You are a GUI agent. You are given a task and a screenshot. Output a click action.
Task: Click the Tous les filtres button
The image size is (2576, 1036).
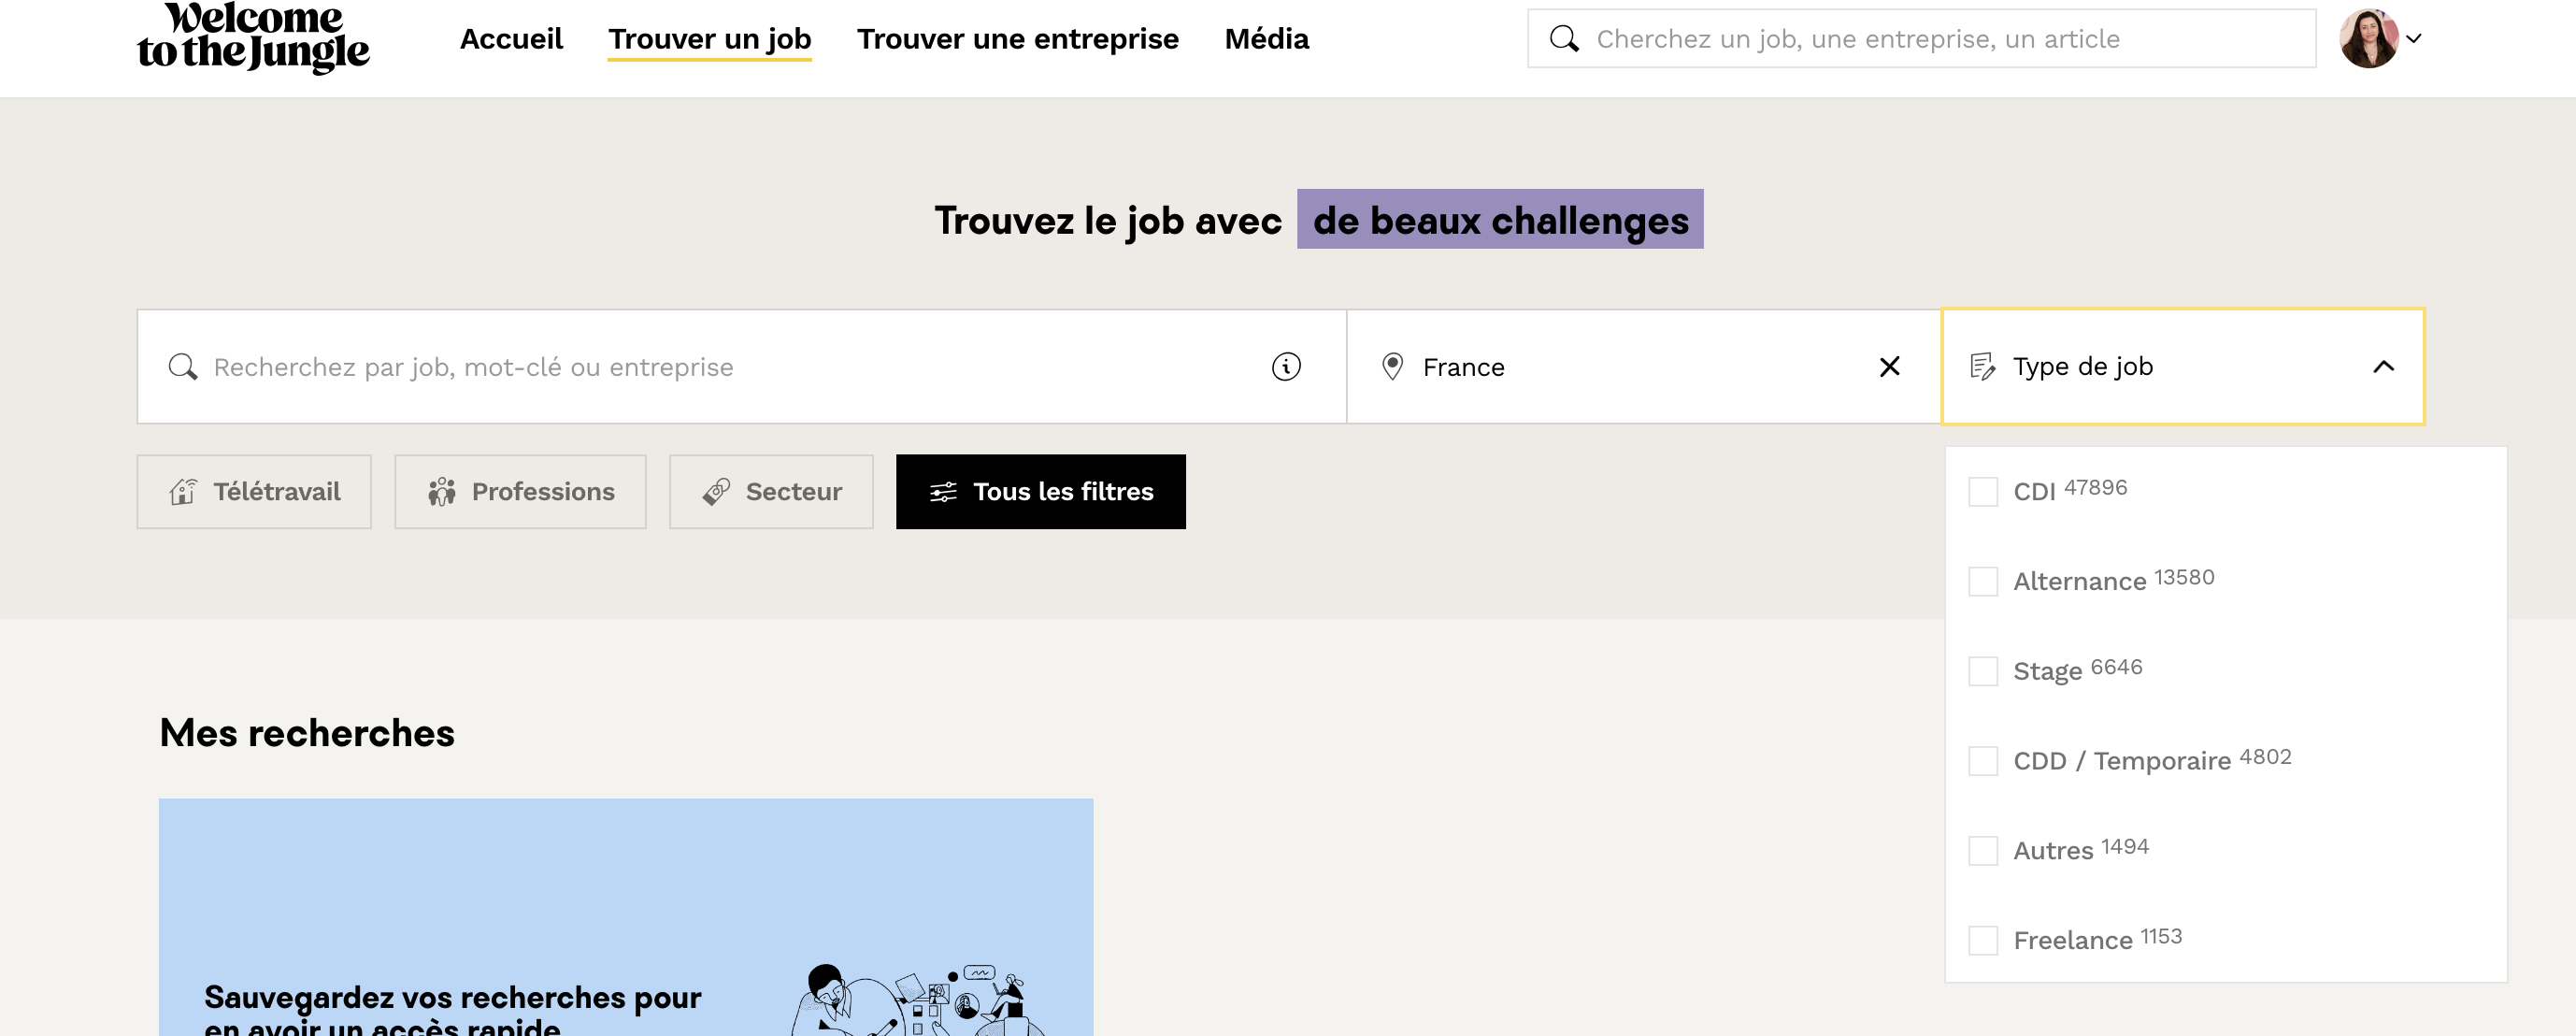pyautogui.click(x=1040, y=492)
